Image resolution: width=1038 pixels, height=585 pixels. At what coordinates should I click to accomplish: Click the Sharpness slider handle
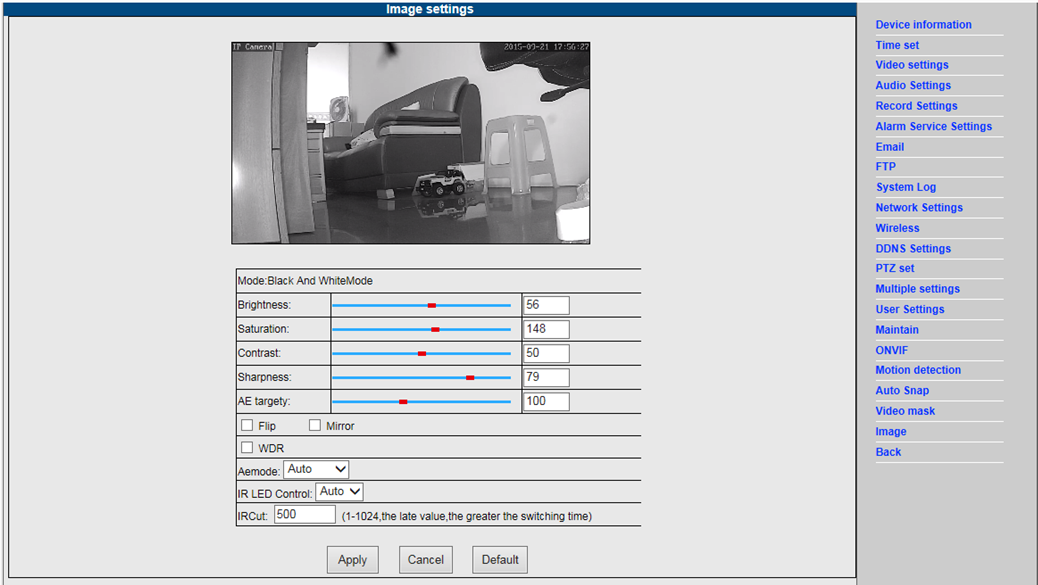470,377
